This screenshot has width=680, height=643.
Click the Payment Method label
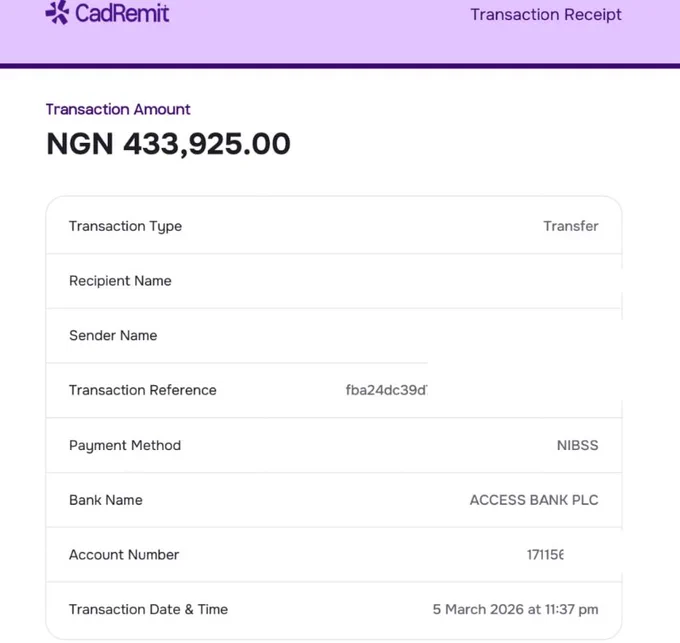[x=125, y=446]
